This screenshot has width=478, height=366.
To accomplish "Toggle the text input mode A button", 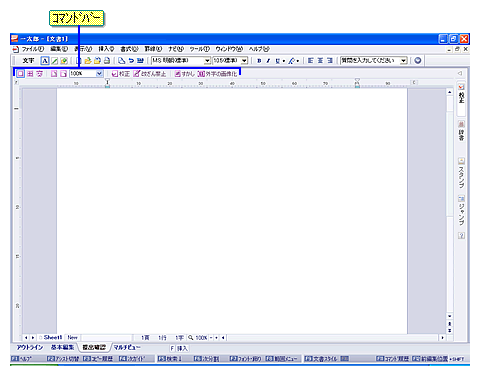I will coord(45,61).
